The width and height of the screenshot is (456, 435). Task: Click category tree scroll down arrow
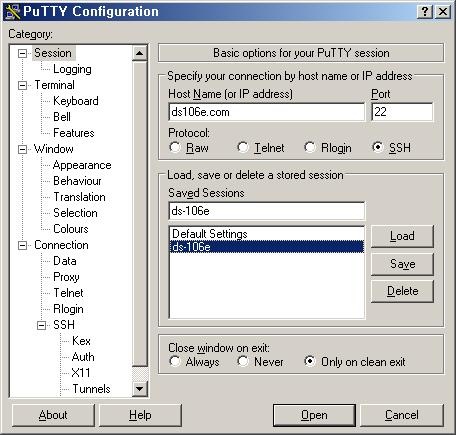tap(140, 388)
